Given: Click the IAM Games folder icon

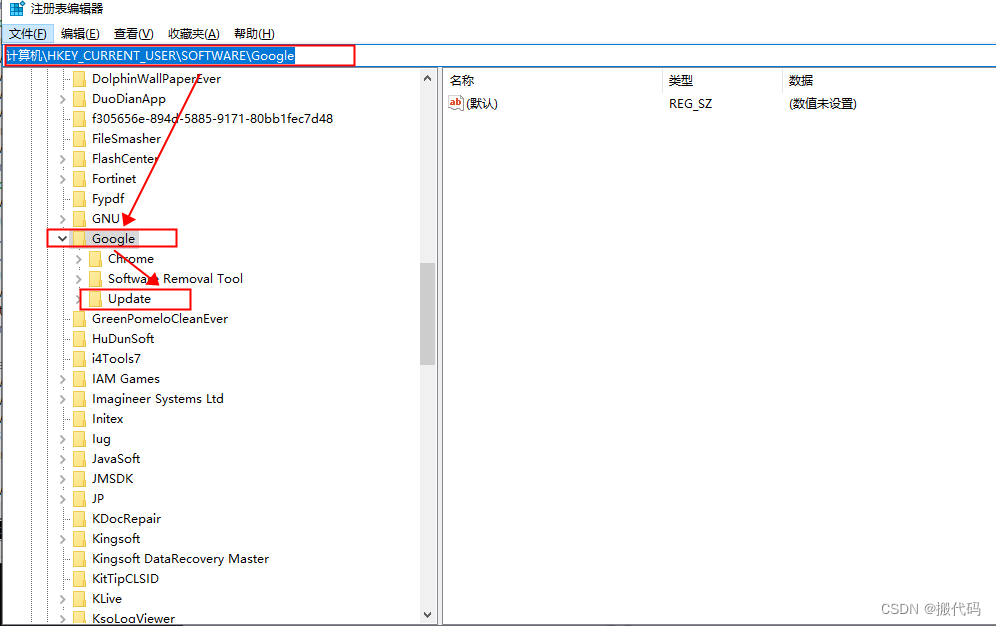Looking at the screenshot, I should [79, 379].
